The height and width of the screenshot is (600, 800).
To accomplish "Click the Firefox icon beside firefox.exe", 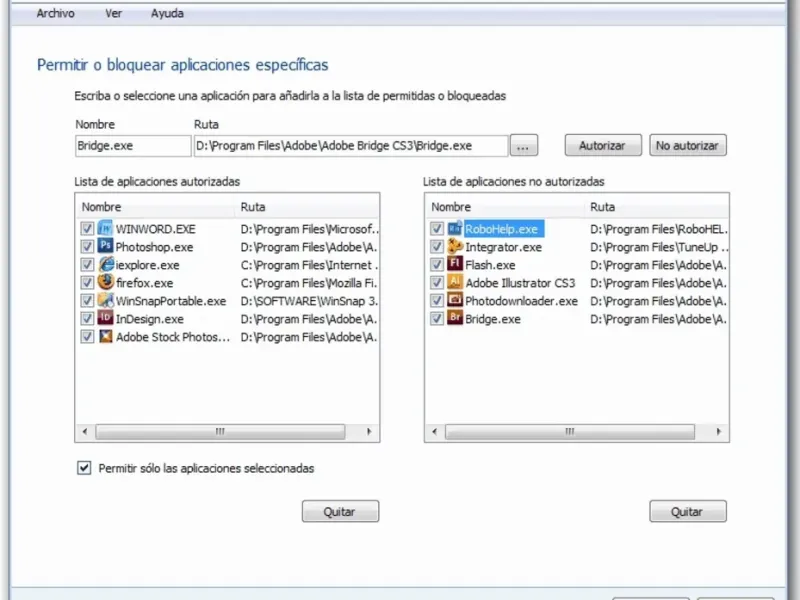I will [x=106, y=282].
